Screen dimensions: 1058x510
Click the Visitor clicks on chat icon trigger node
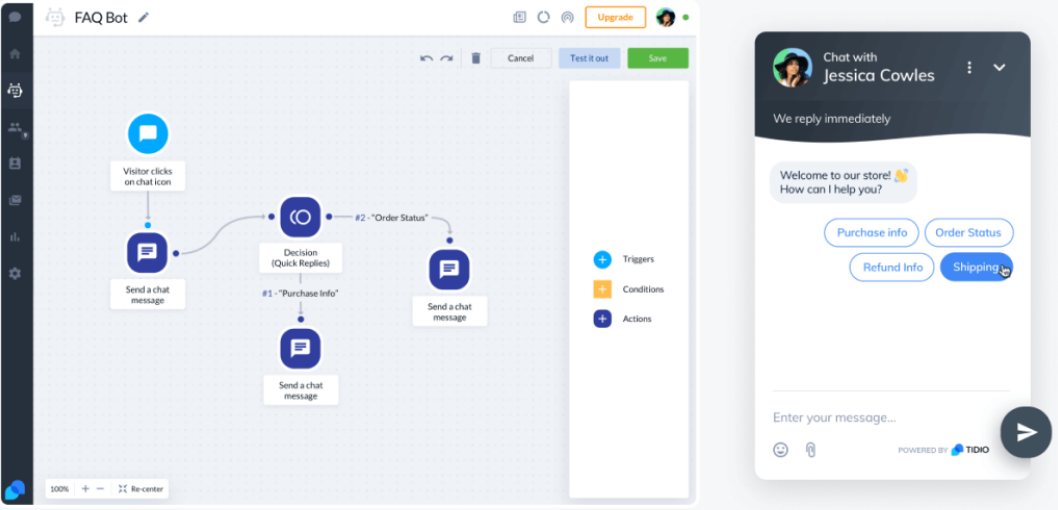pos(148,134)
